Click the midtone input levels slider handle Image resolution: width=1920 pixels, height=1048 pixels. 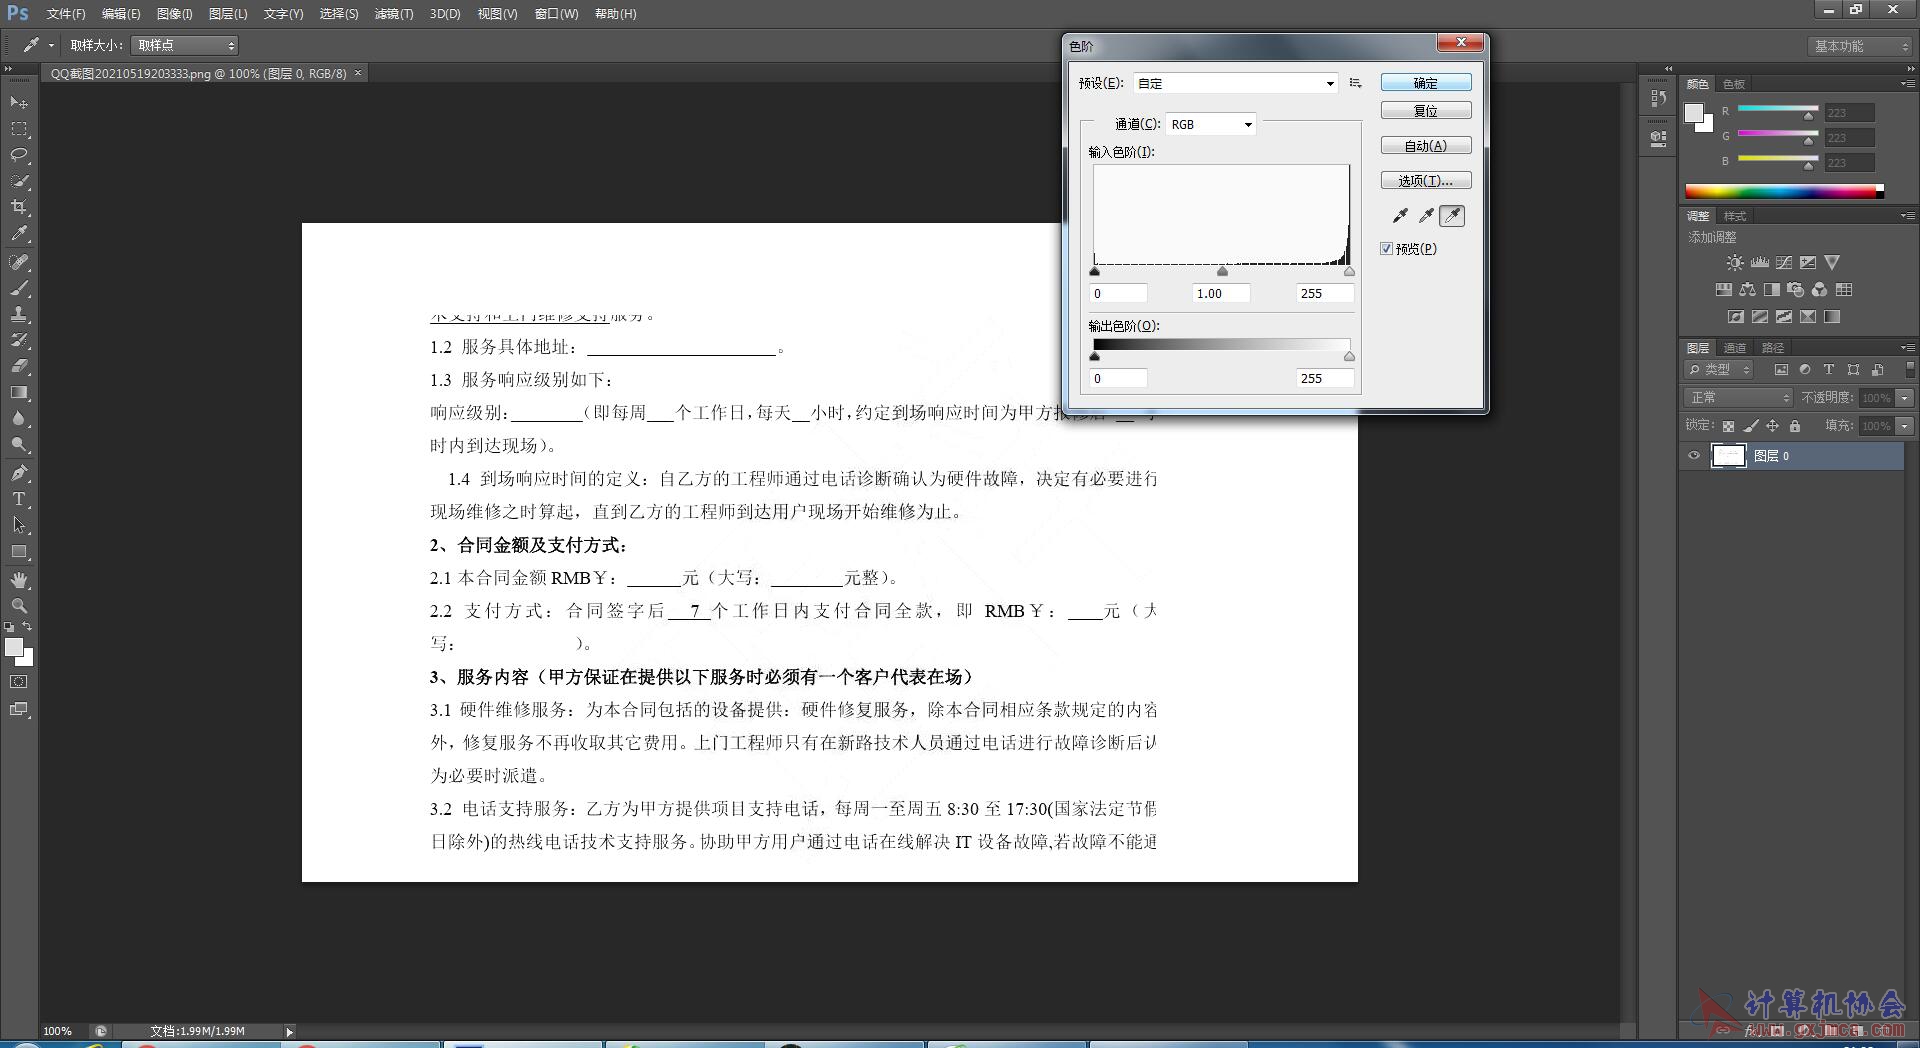click(1222, 271)
